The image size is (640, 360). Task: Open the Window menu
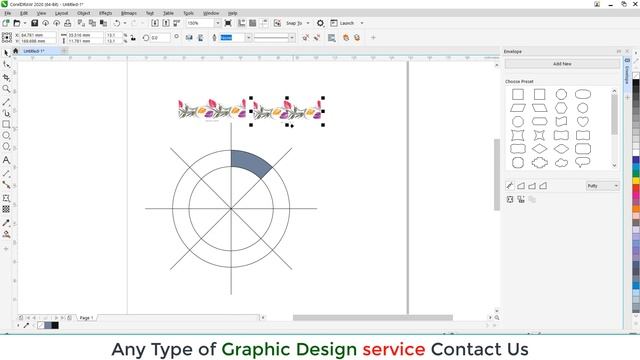coord(211,13)
